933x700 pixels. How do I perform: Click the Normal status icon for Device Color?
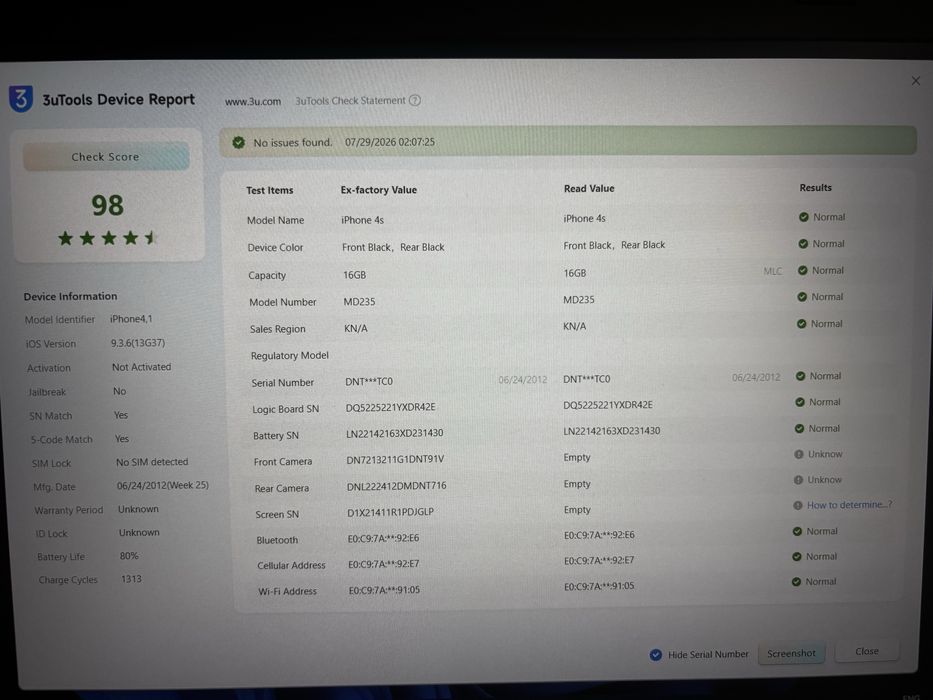click(x=803, y=243)
